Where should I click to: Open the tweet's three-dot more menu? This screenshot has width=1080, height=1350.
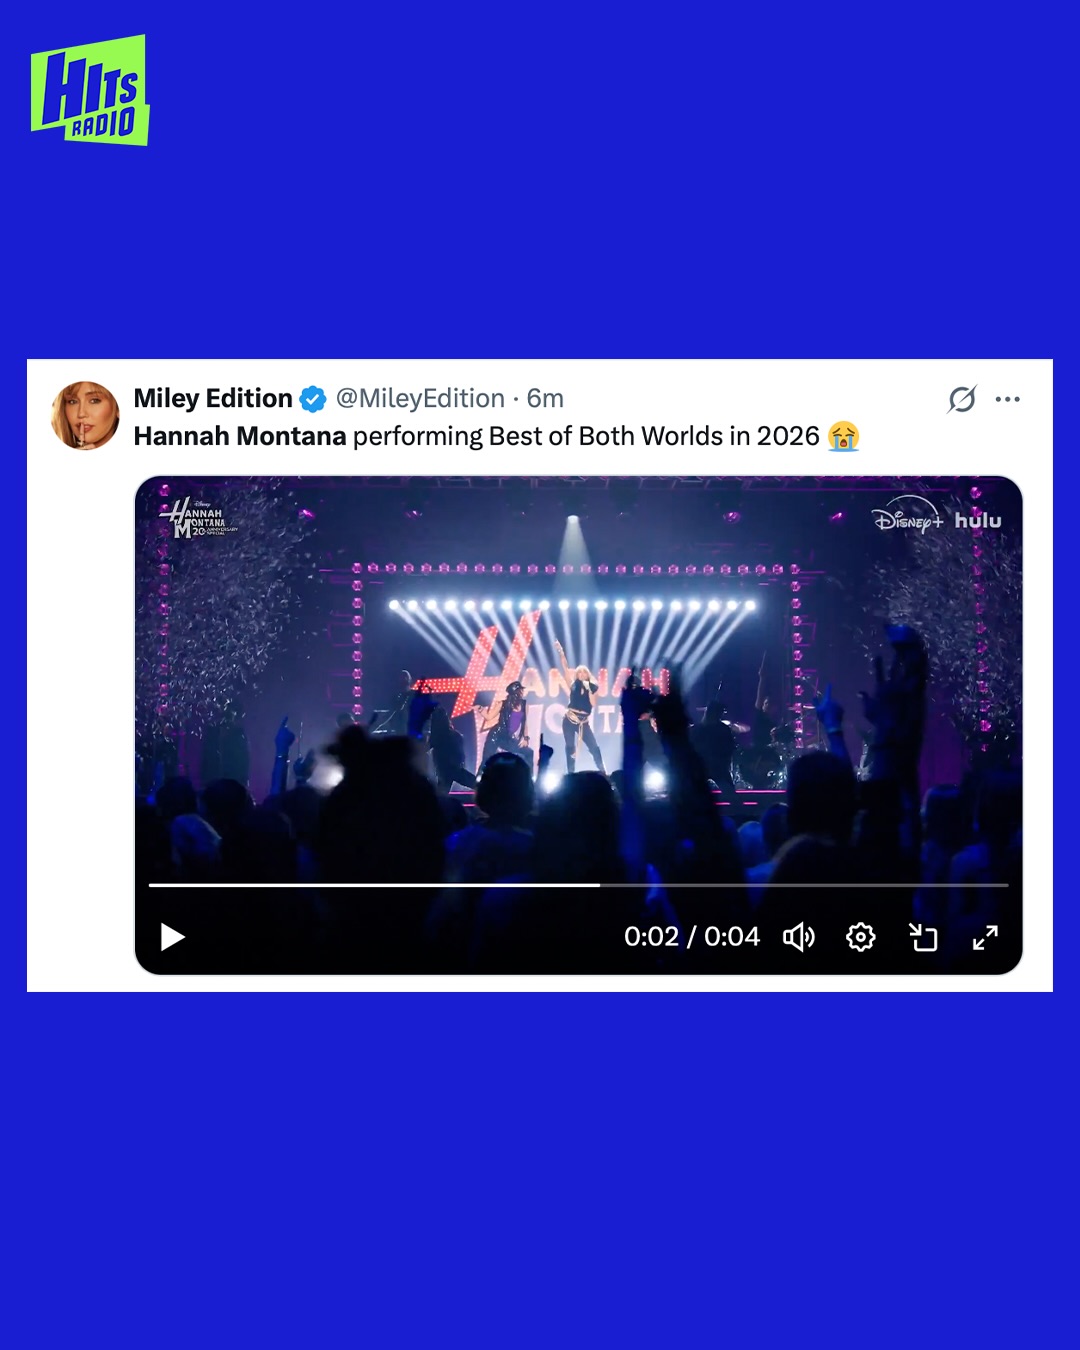[1007, 399]
